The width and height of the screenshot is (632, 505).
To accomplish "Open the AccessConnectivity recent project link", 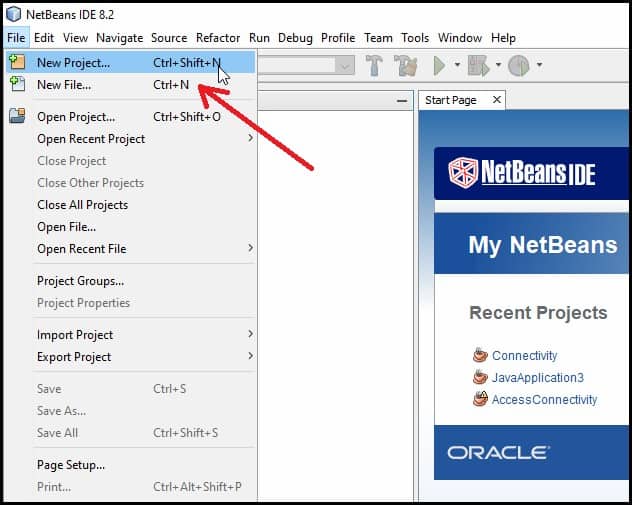I will click(x=545, y=399).
